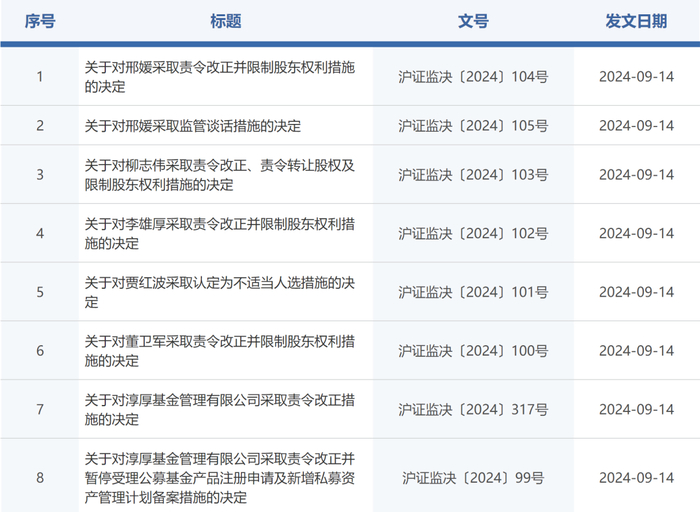Select document number 沪证监决〔2024〕104号
Viewport: 700px width, 512px height.
473,77
